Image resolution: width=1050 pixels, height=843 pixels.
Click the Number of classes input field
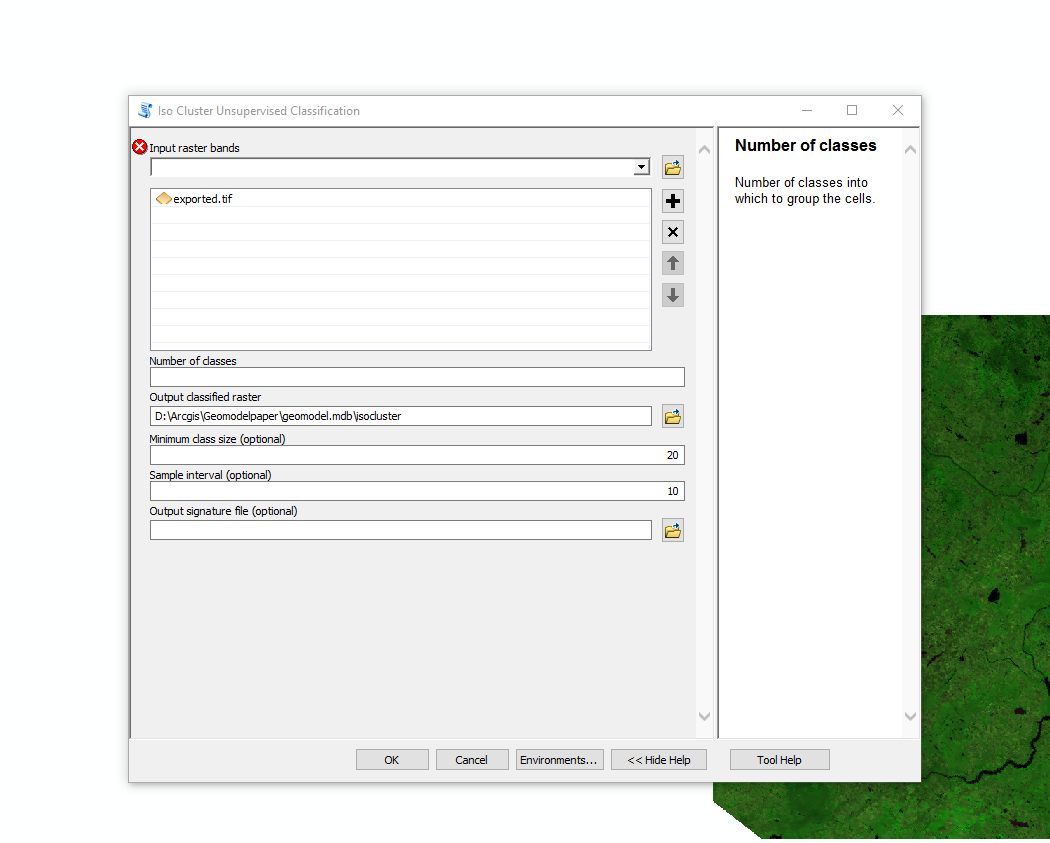click(x=416, y=376)
